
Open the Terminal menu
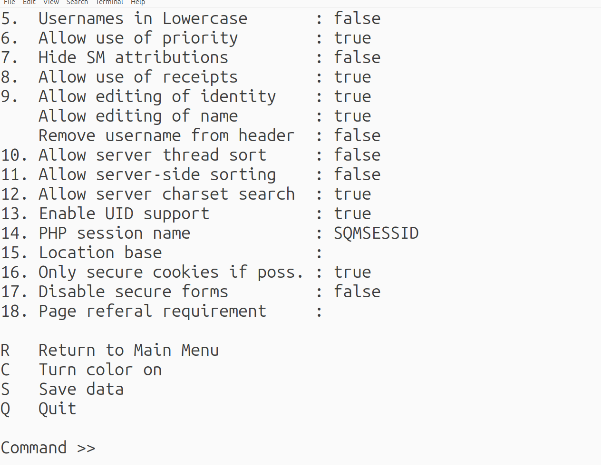(x=109, y=2)
